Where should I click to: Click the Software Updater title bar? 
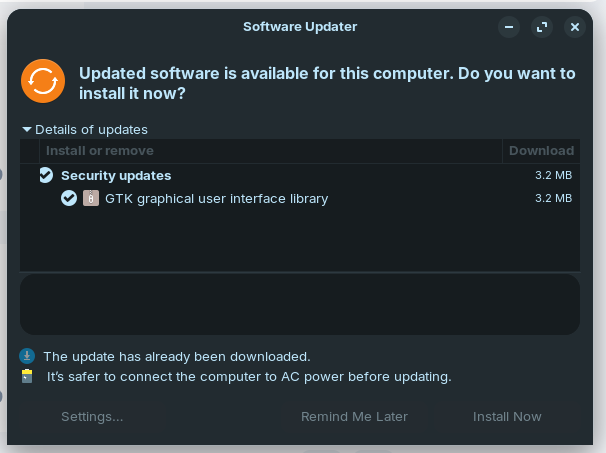tap(300, 27)
